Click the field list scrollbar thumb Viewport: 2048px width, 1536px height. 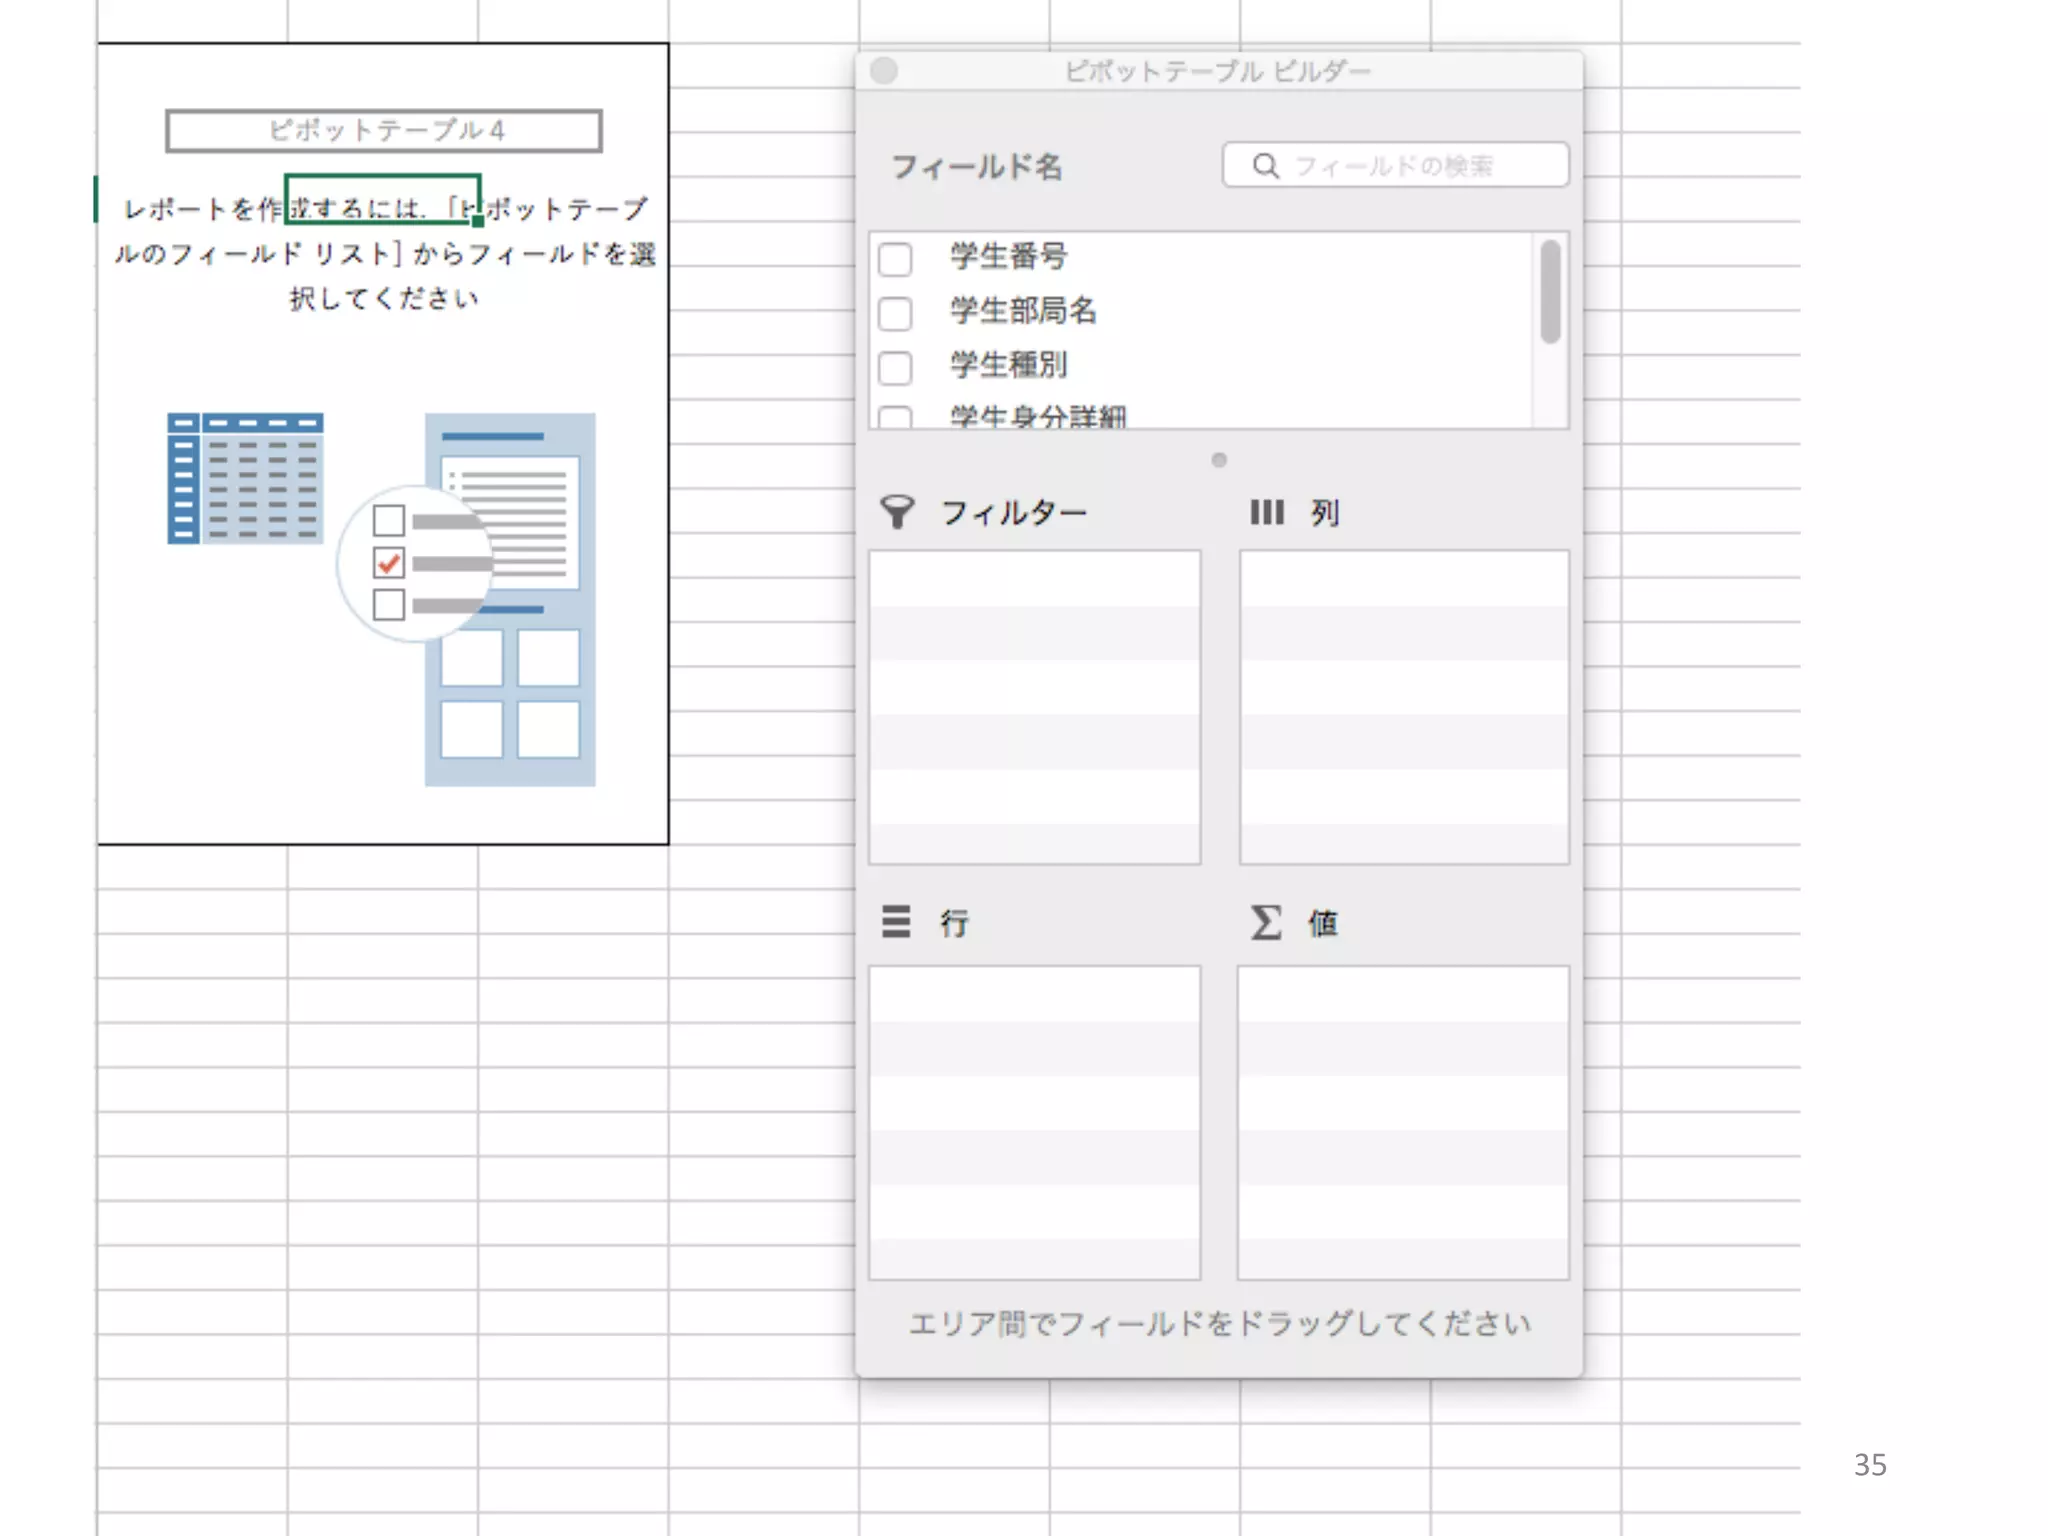[1550, 292]
